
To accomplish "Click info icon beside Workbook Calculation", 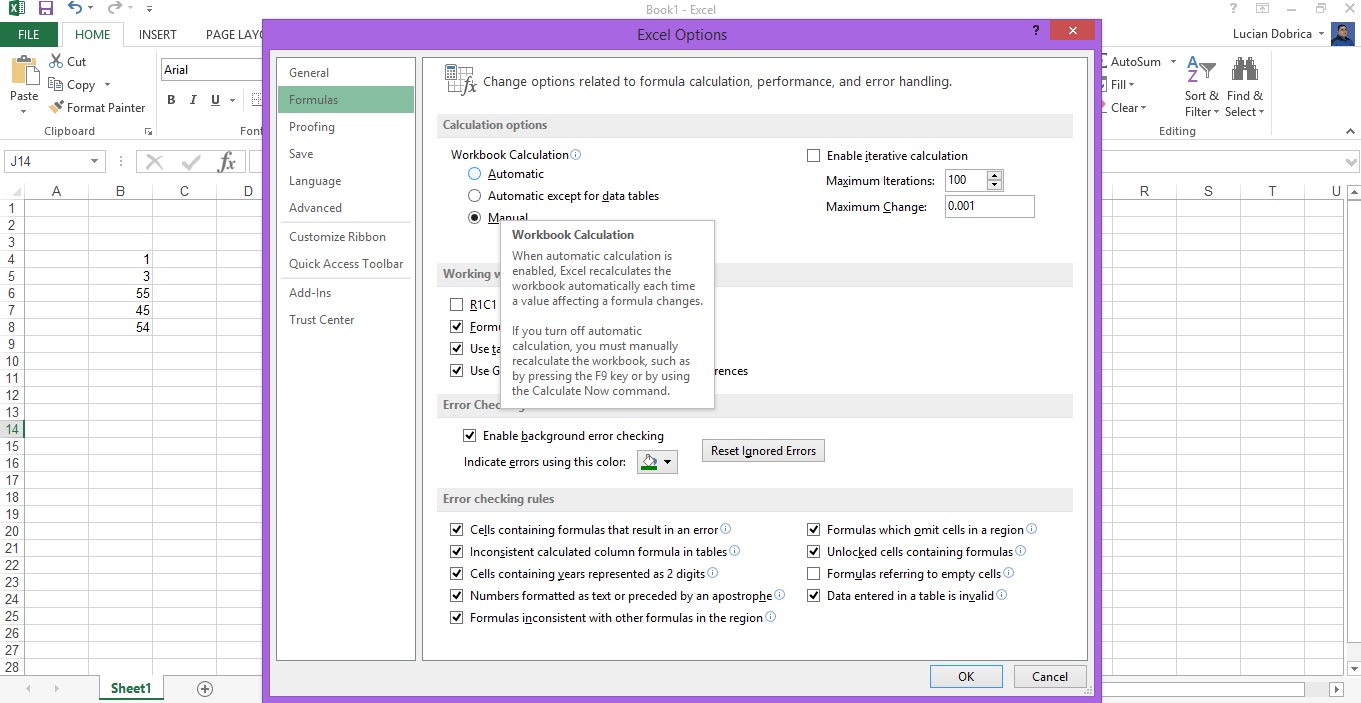I will point(575,155).
